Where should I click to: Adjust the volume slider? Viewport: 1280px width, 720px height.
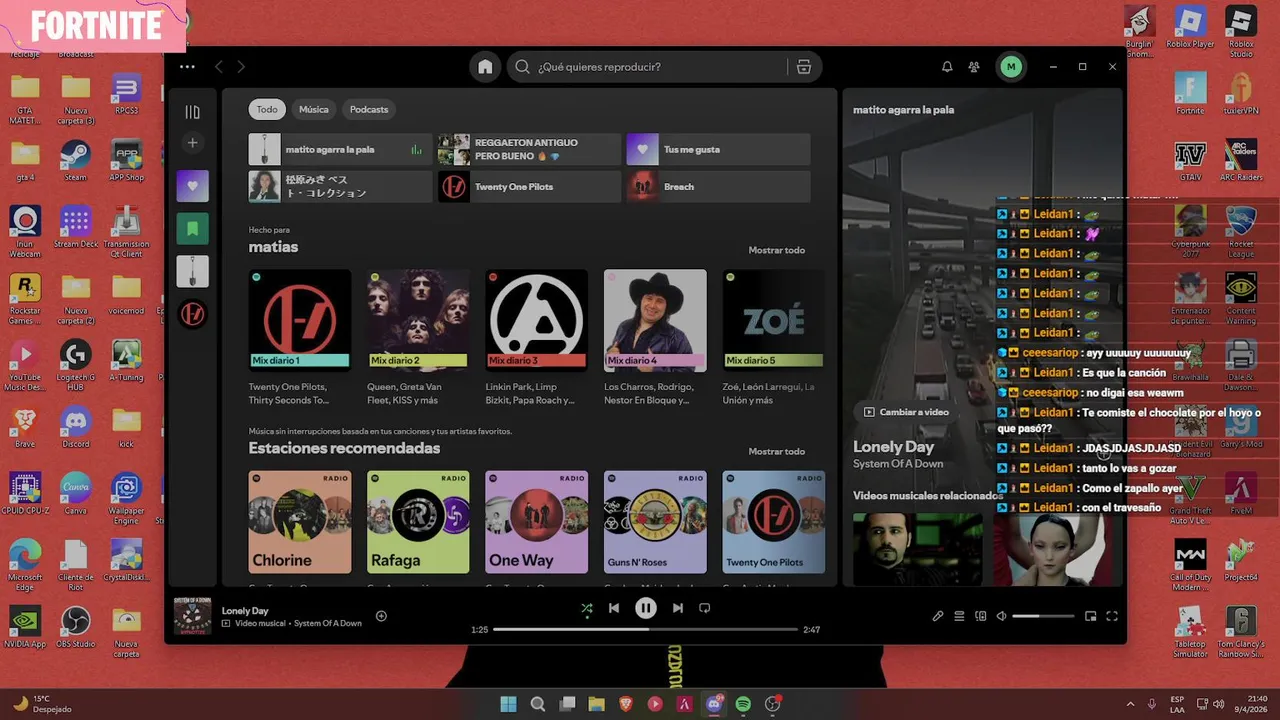pos(1043,616)
